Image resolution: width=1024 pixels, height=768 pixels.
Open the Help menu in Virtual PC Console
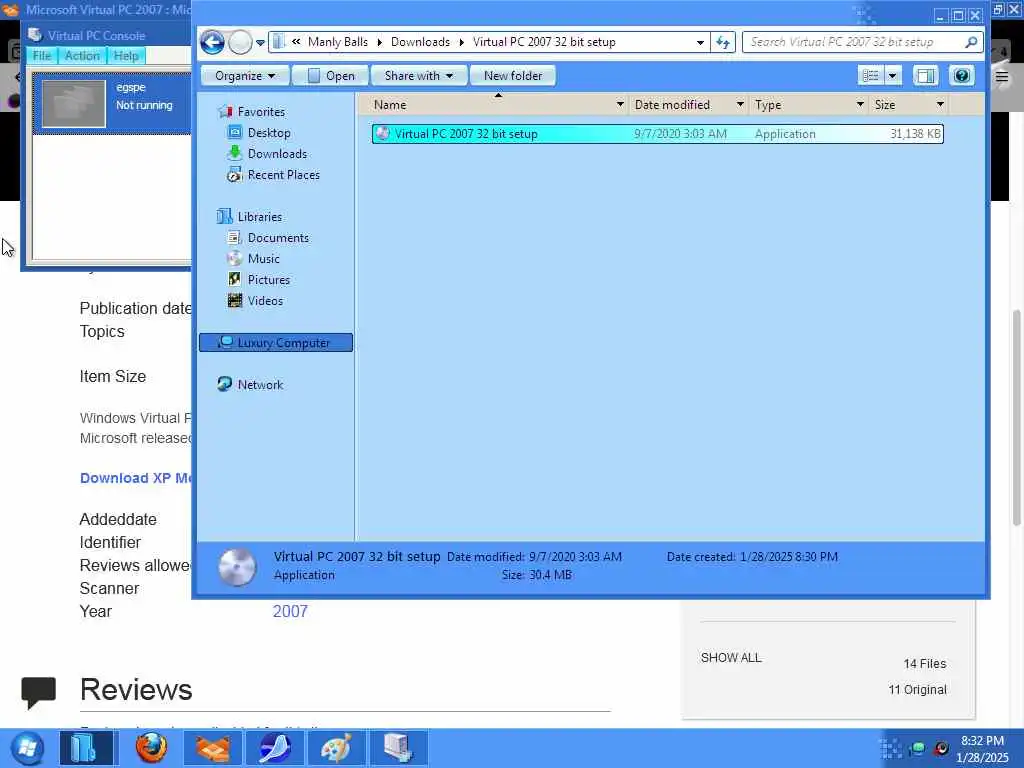125,56
